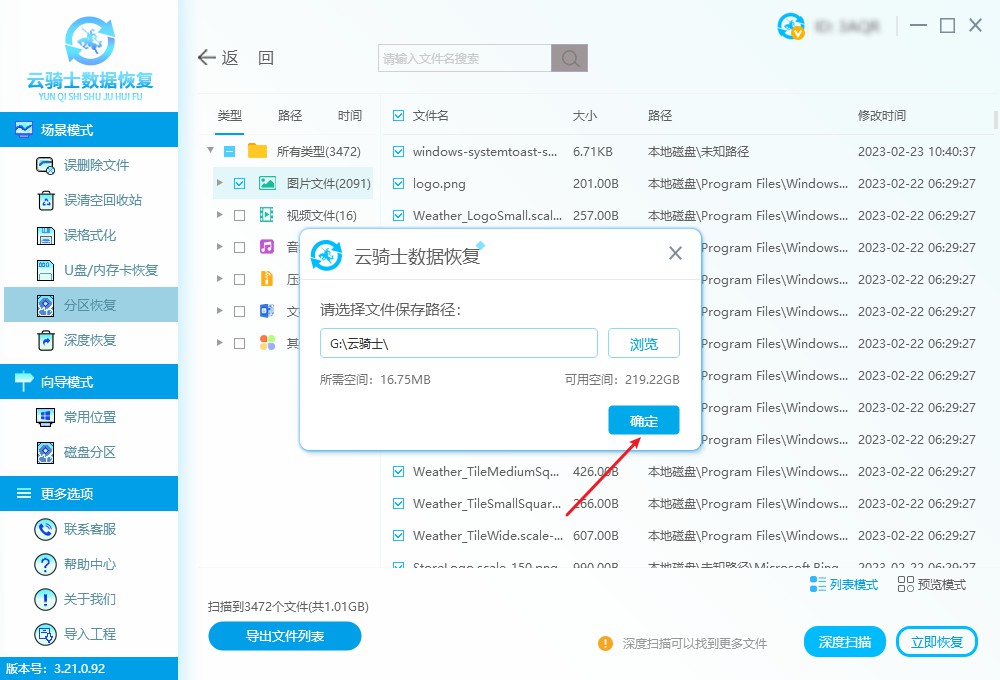Screen dimensions: 1000x680
Task: Uncheck the 图片文件(2091) checkbox
Action: point(238,182)
